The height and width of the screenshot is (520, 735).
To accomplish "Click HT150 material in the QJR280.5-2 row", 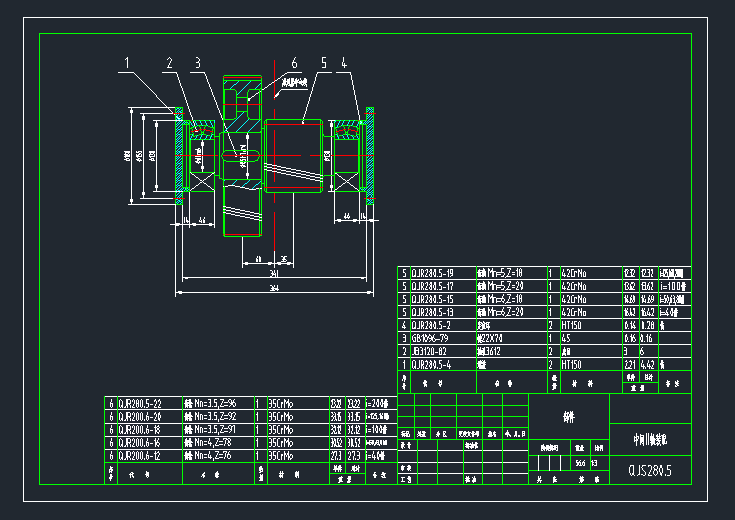I will (x=572, y=325).
